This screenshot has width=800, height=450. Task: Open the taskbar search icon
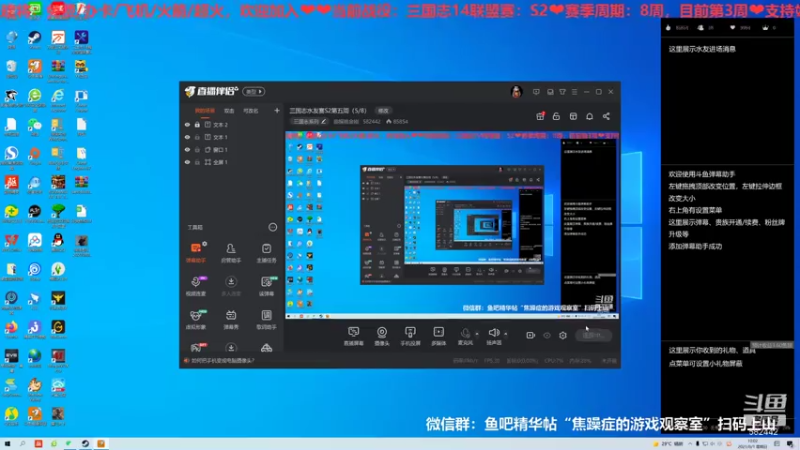(x=22, y=444)
